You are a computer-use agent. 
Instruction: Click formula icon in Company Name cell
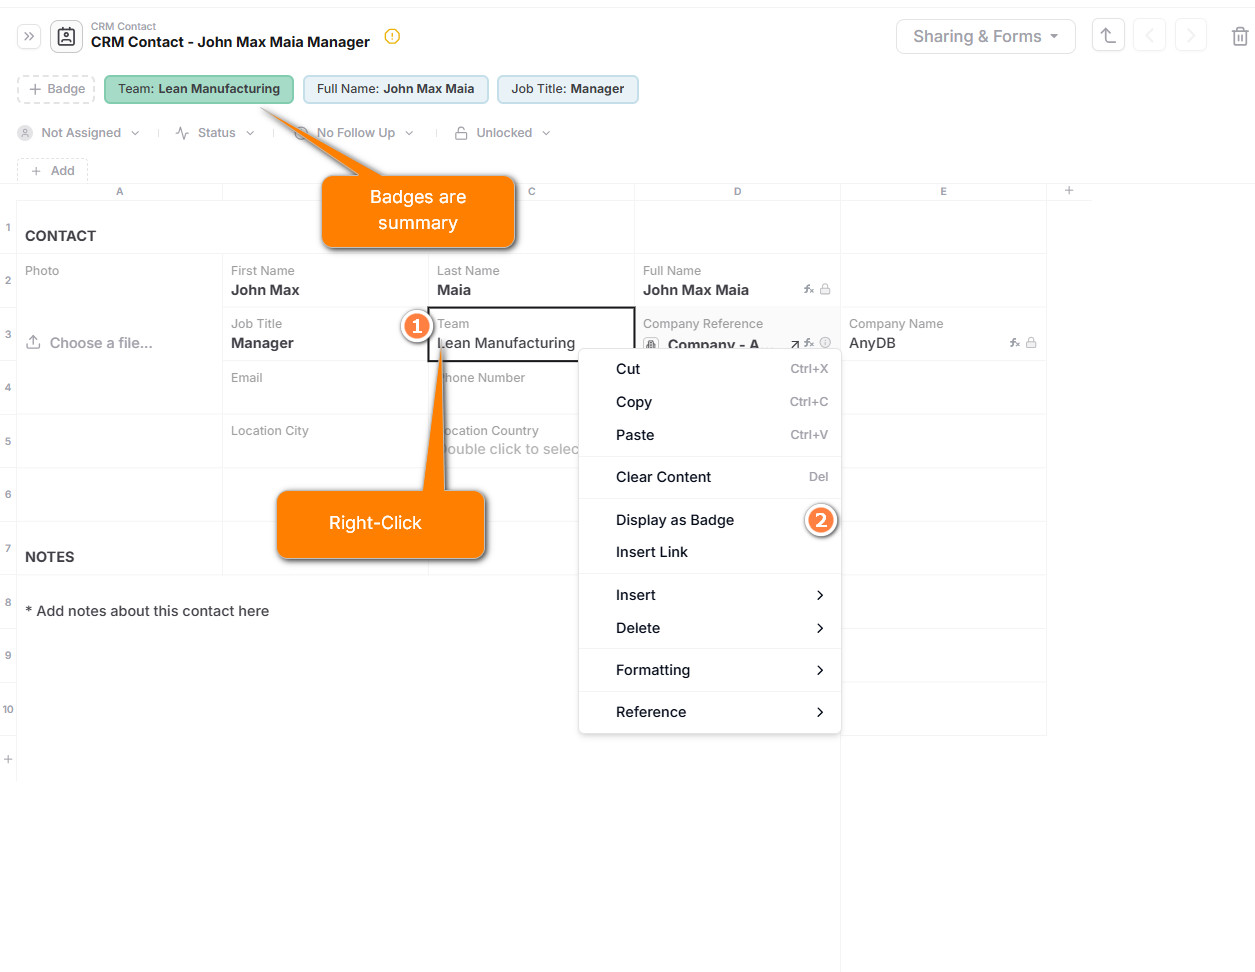click(x=1015, y=343)
